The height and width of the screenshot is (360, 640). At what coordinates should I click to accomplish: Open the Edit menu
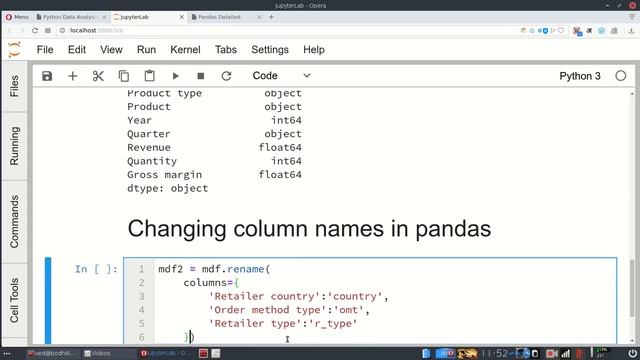(x=77, y=50)
